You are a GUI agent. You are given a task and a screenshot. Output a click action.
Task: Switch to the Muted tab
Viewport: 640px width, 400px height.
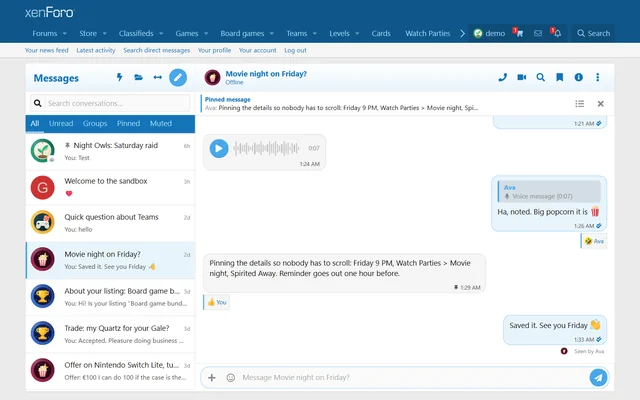pos(161,123)
